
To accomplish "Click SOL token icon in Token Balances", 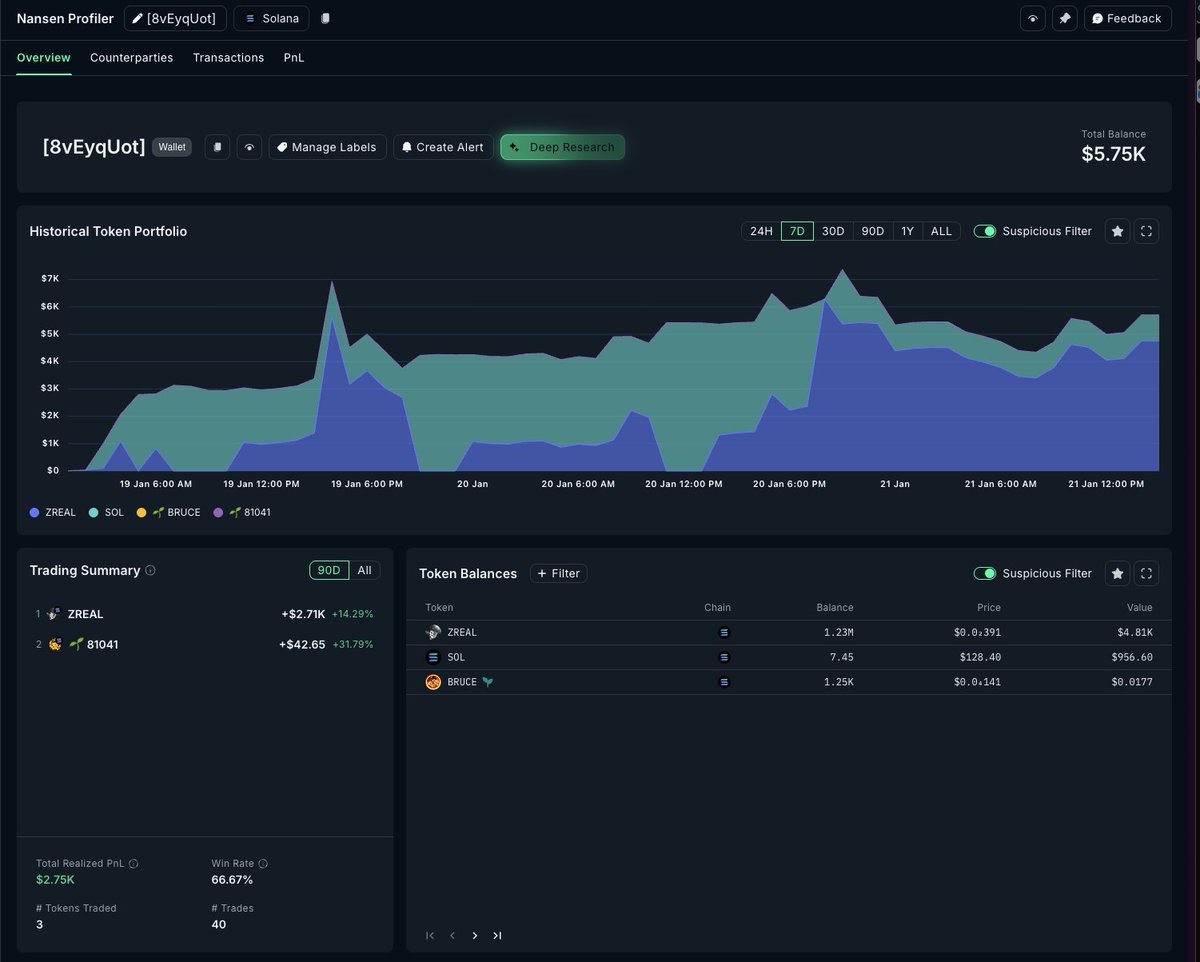I will point(433,657).
